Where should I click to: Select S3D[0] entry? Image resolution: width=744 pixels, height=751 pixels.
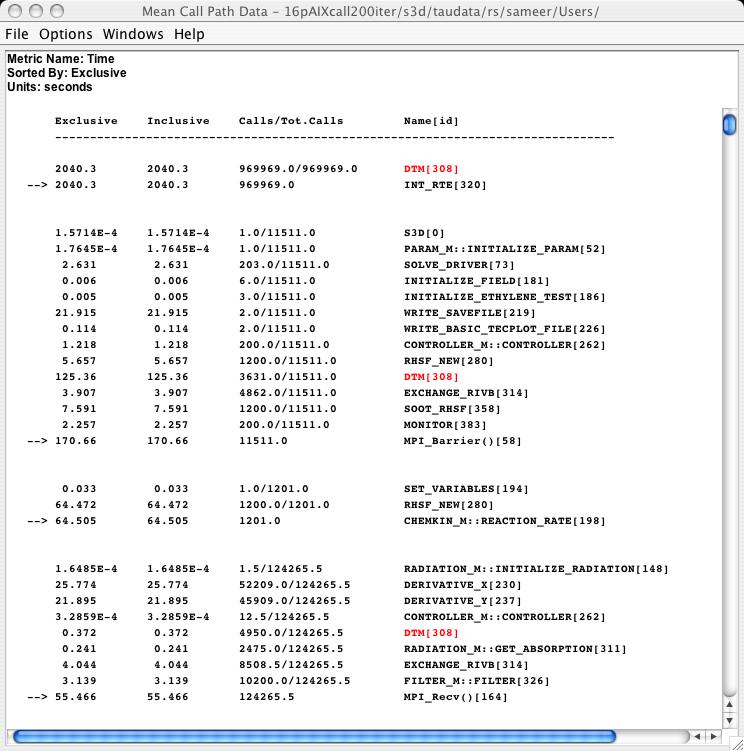(x=424, y=233)
